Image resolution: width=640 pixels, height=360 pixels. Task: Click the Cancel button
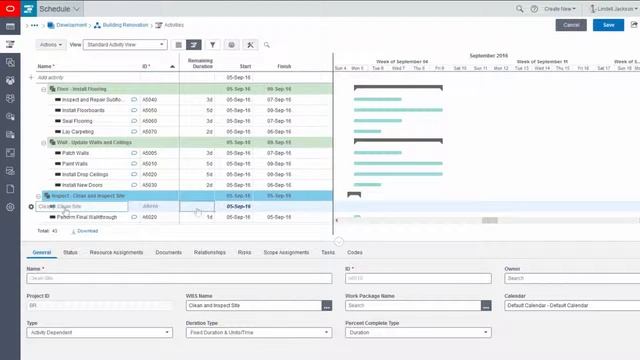pos(571,25)
